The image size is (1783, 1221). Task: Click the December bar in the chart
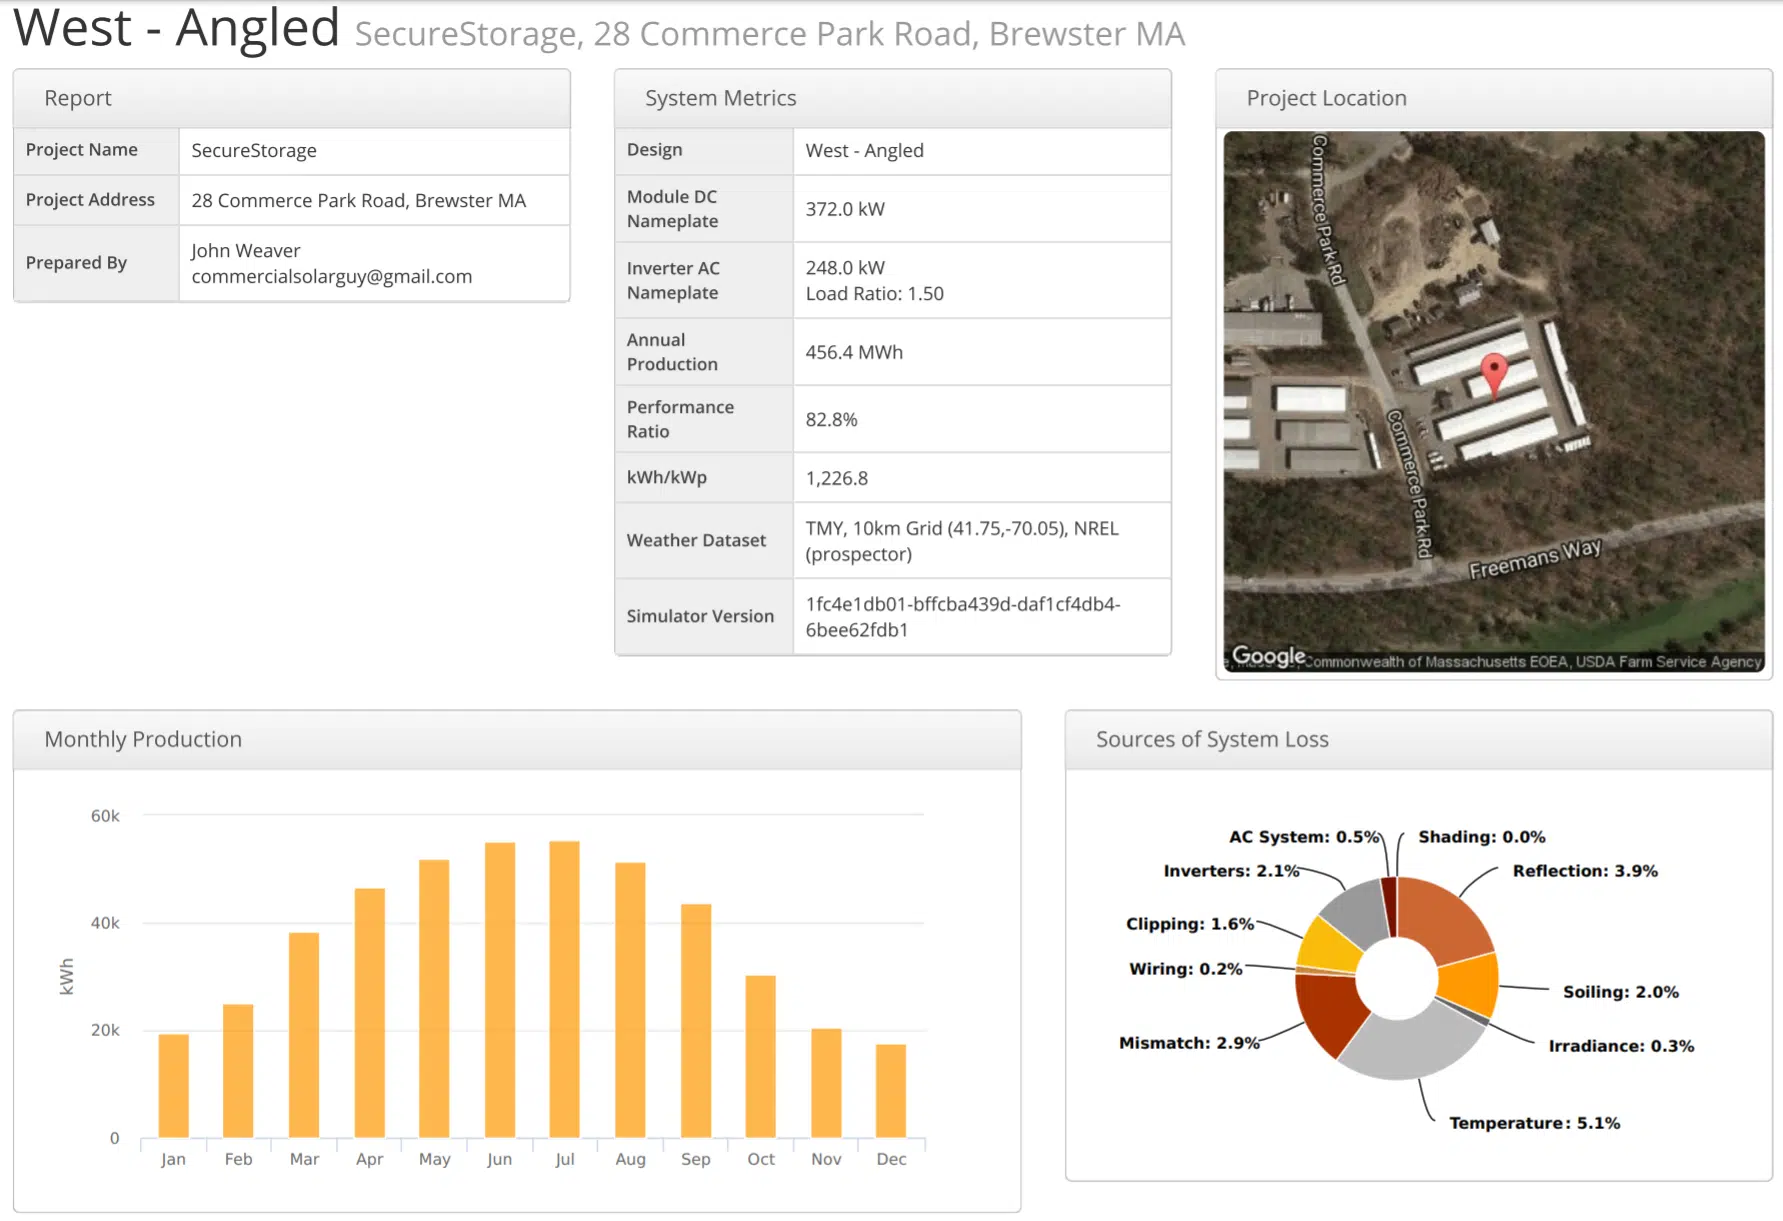(x=890, y=1090)
